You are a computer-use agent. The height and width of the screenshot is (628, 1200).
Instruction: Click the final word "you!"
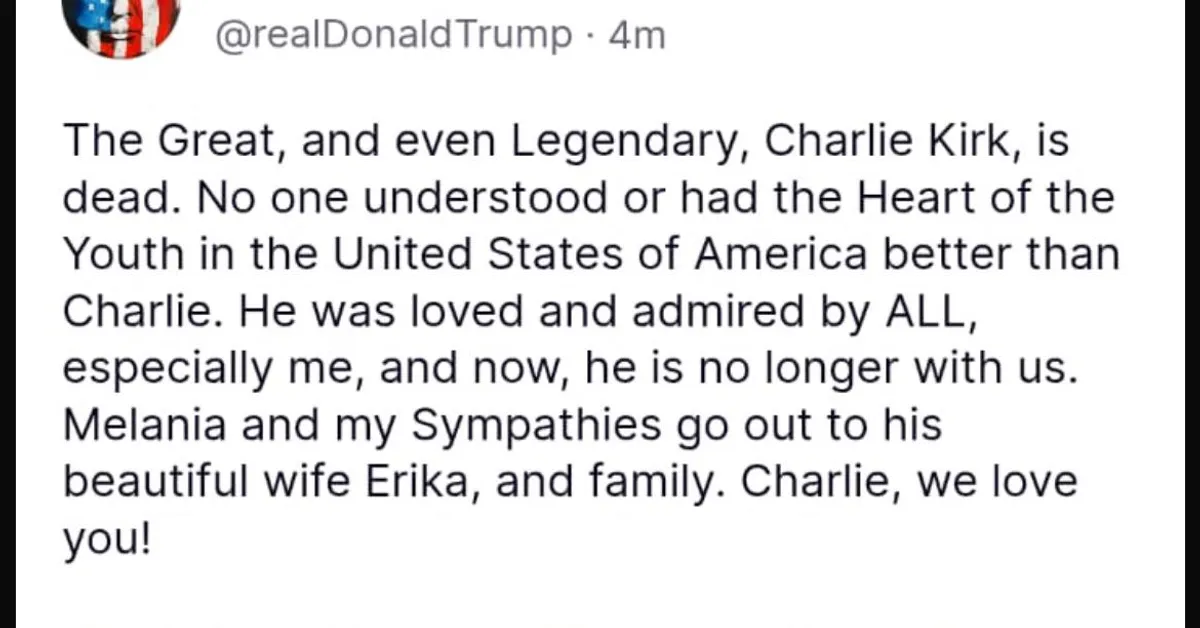[x=109, y=541]
